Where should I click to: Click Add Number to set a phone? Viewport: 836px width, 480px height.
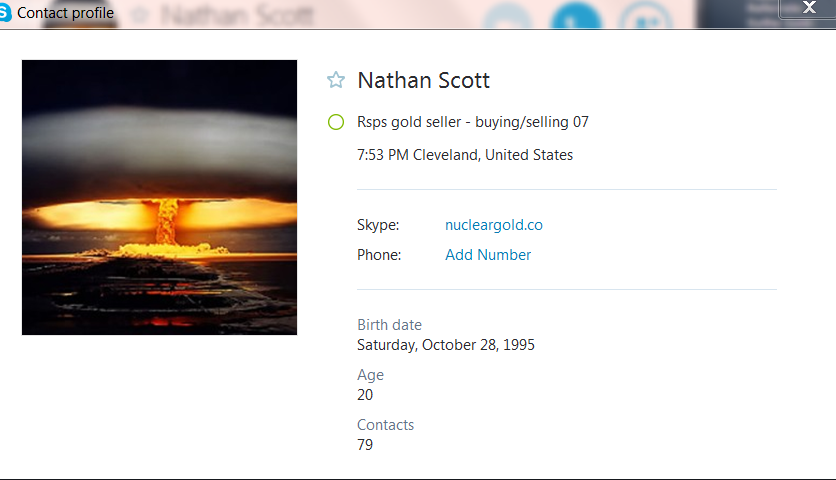488,255
